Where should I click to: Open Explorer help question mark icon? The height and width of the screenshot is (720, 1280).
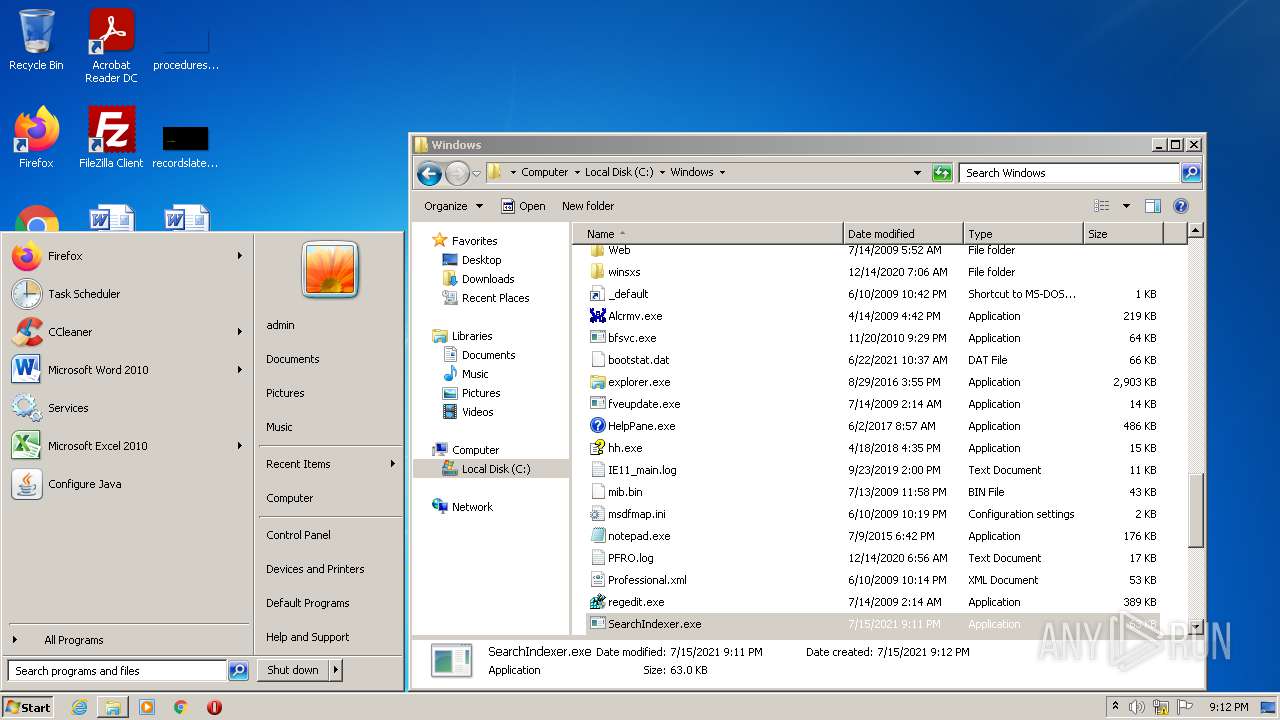pyautogui.click(x=1180, y=206)
